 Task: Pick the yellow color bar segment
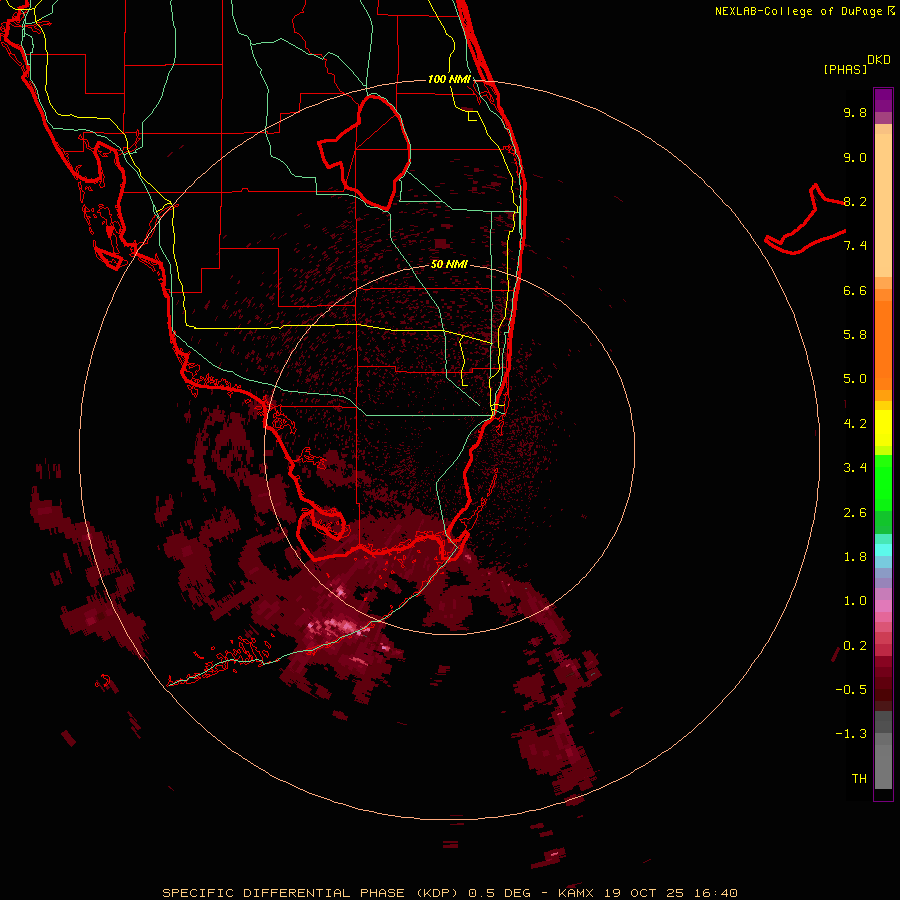[883, 428]
